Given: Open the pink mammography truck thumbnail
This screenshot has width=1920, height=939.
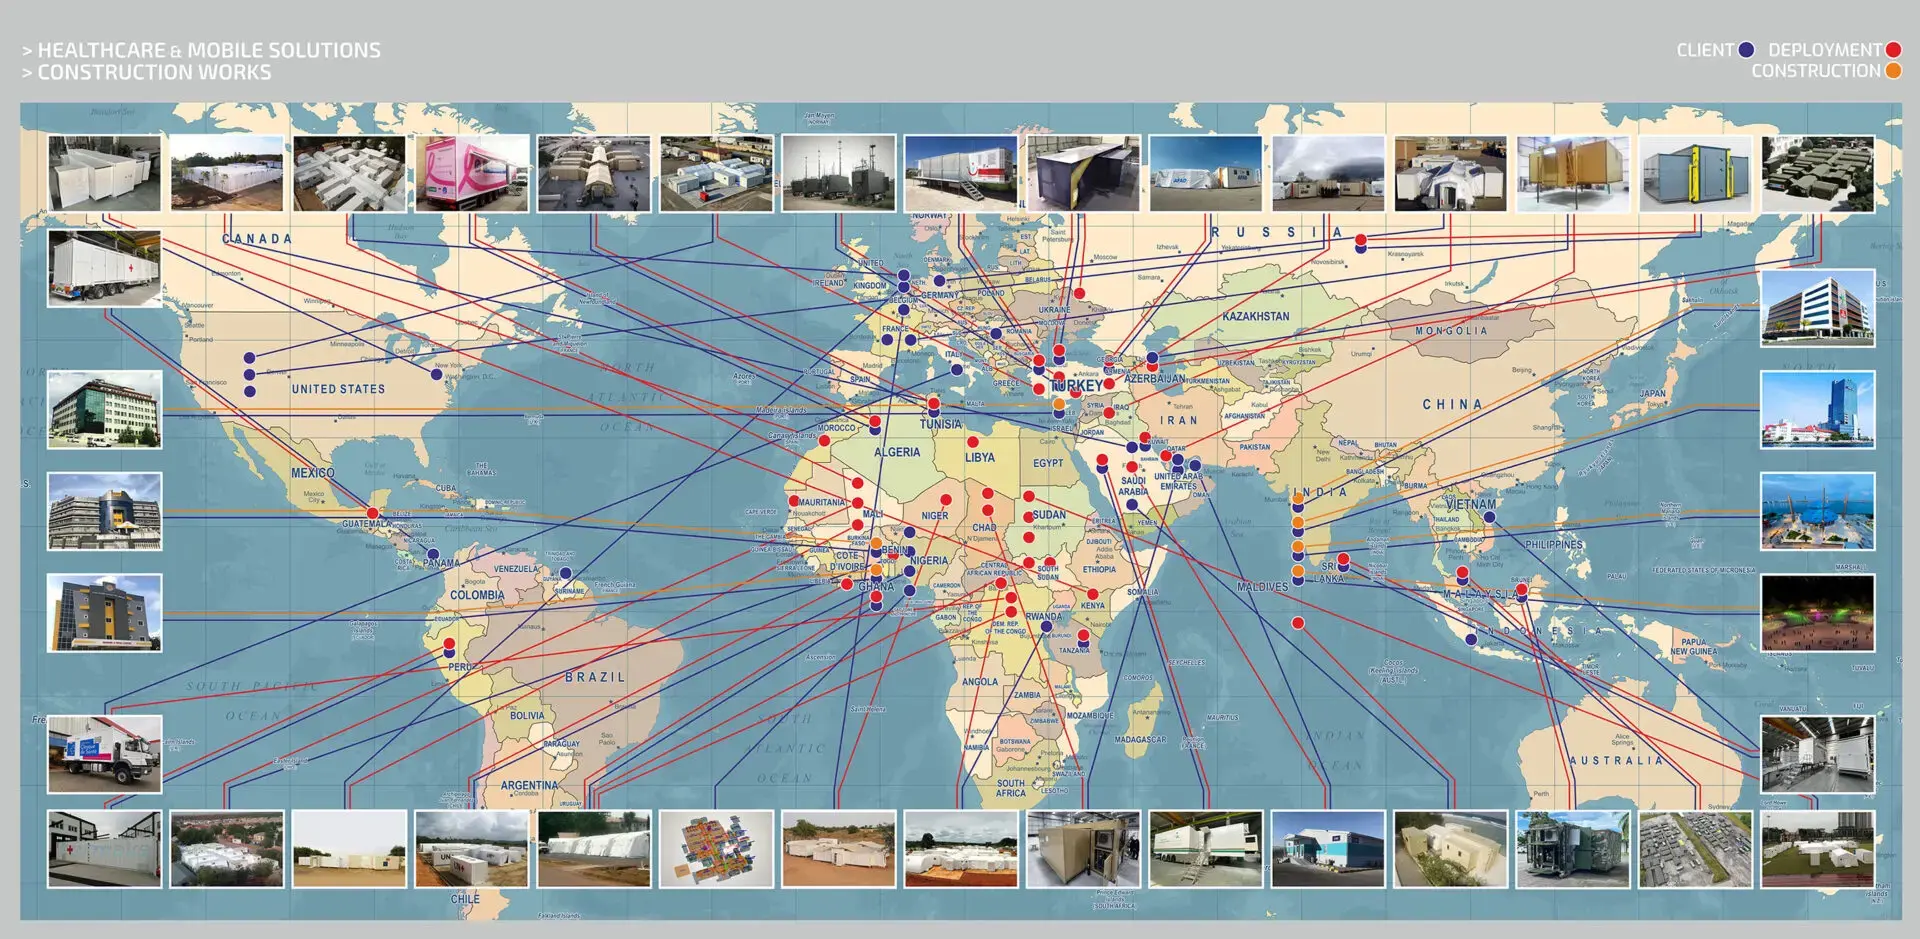Looking at the screenshot, I should click(x=470, y=173).
